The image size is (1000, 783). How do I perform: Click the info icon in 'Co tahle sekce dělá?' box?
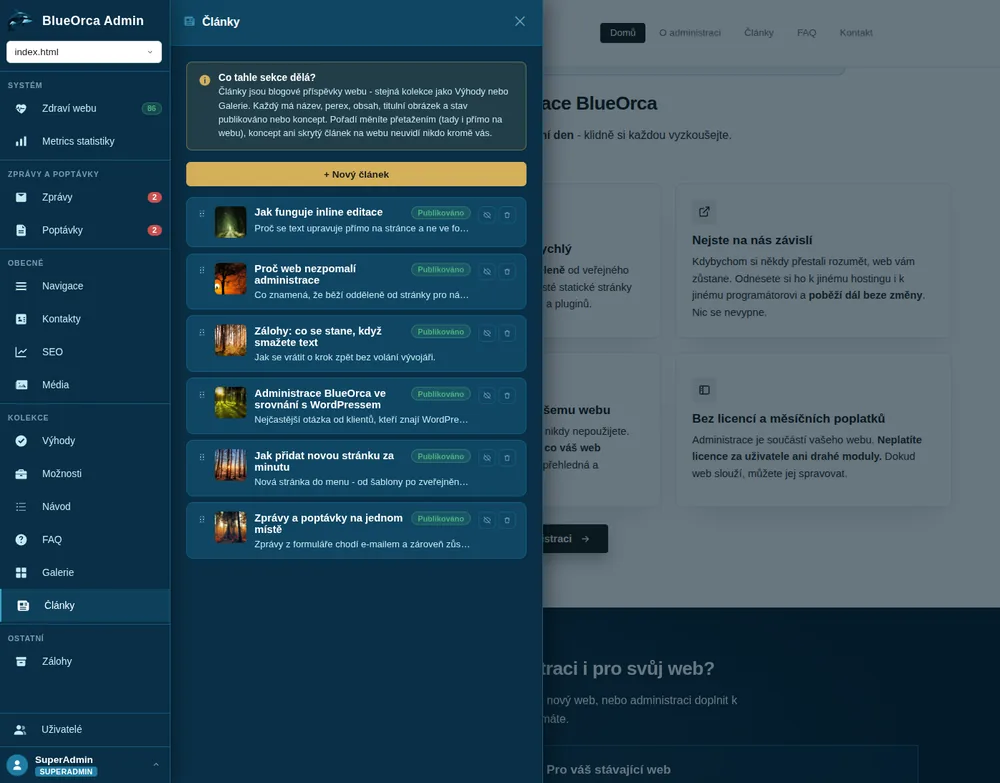205,80
